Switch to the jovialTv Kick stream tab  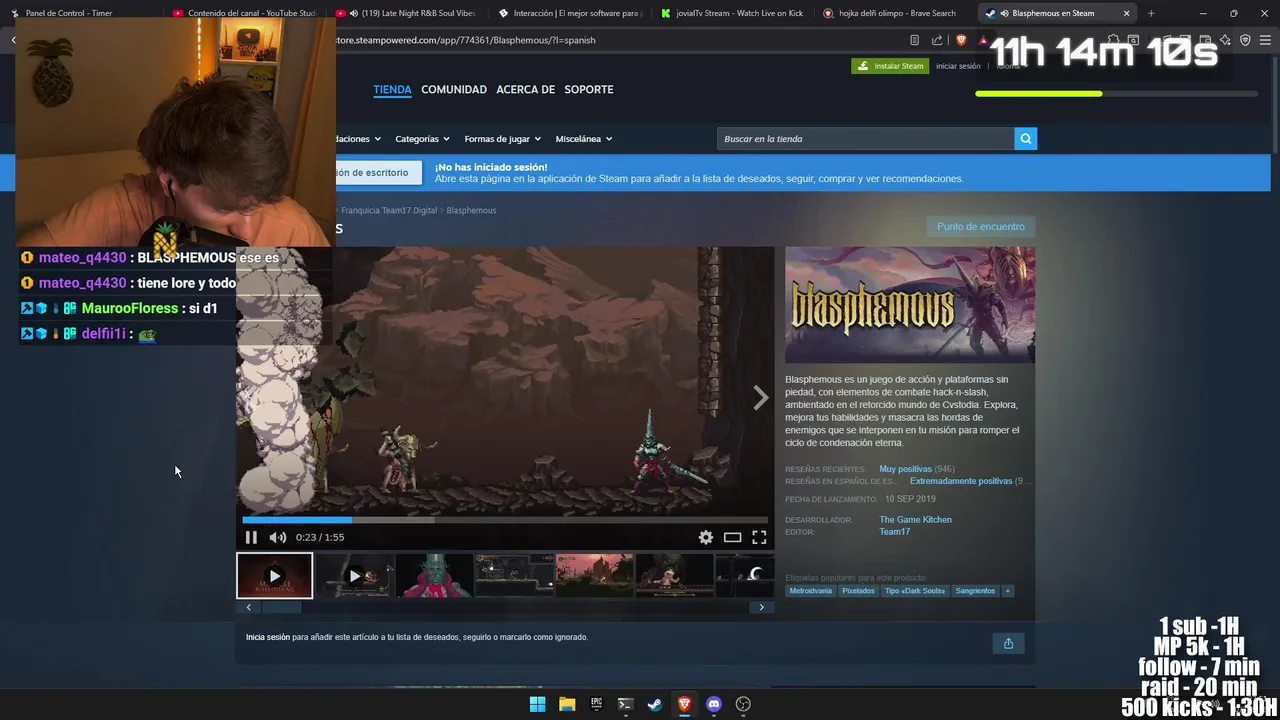click(x=735, y=13)
